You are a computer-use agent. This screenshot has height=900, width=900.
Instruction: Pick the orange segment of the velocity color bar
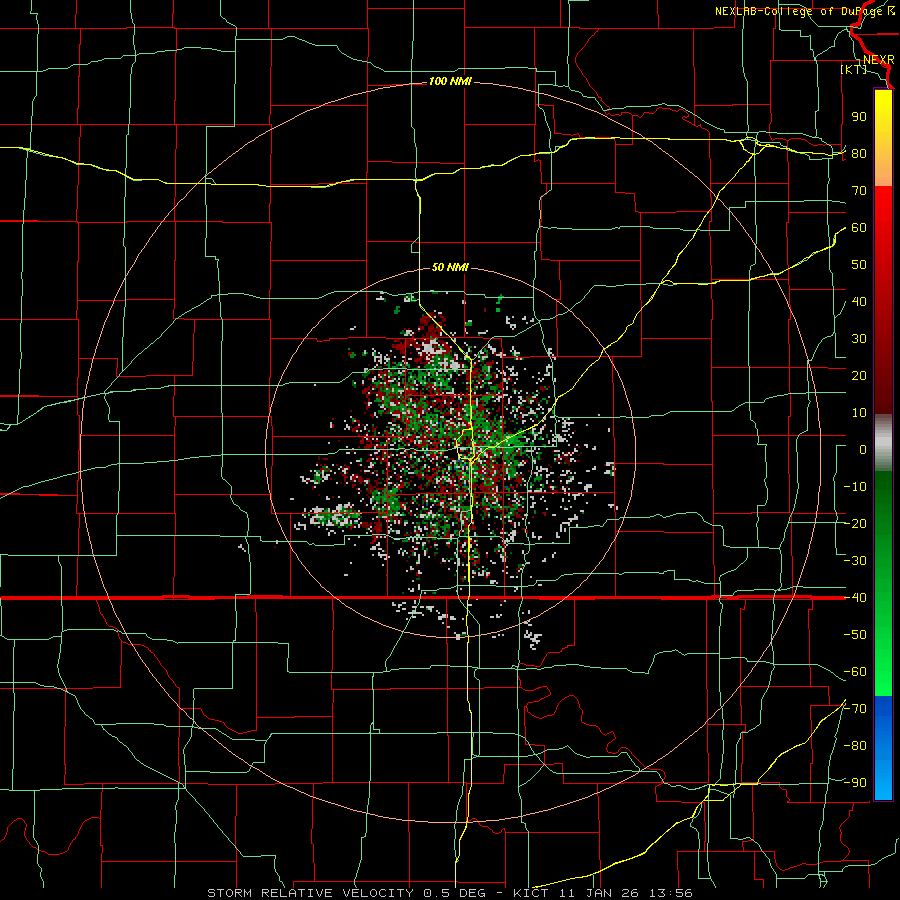tap(883, 172)
